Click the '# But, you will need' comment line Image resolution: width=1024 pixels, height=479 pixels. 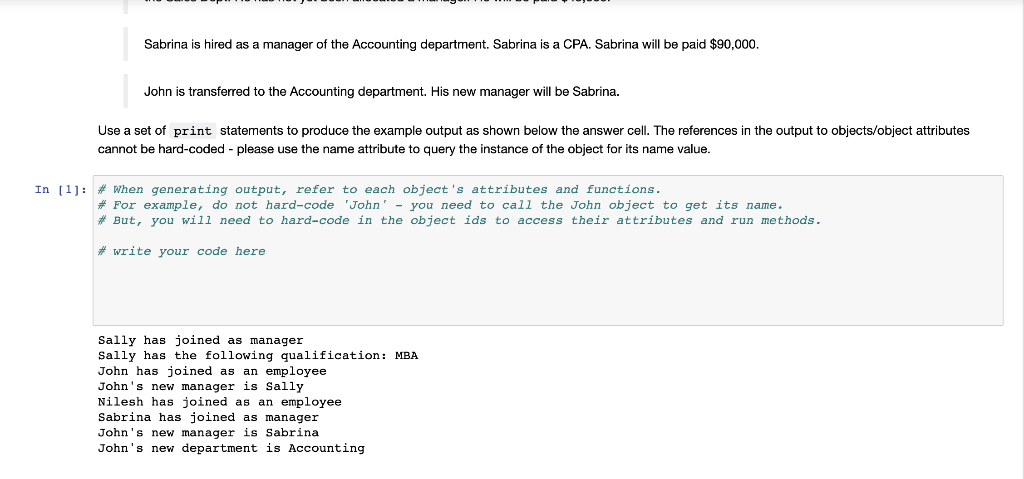460,221
